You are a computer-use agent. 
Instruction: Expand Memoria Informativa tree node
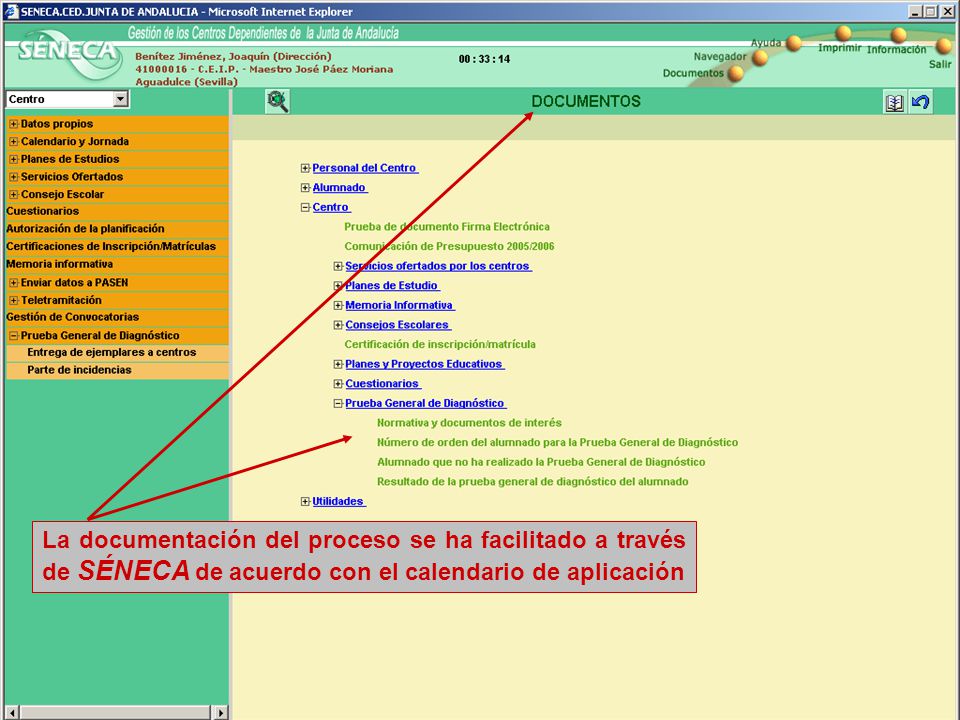pos(338,306)
